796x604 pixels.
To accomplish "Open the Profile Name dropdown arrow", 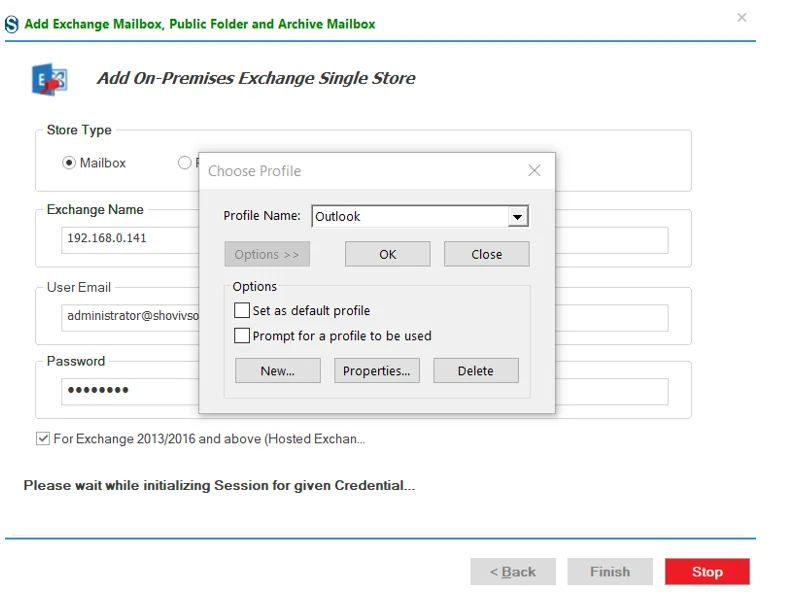I will pos(517,217).
